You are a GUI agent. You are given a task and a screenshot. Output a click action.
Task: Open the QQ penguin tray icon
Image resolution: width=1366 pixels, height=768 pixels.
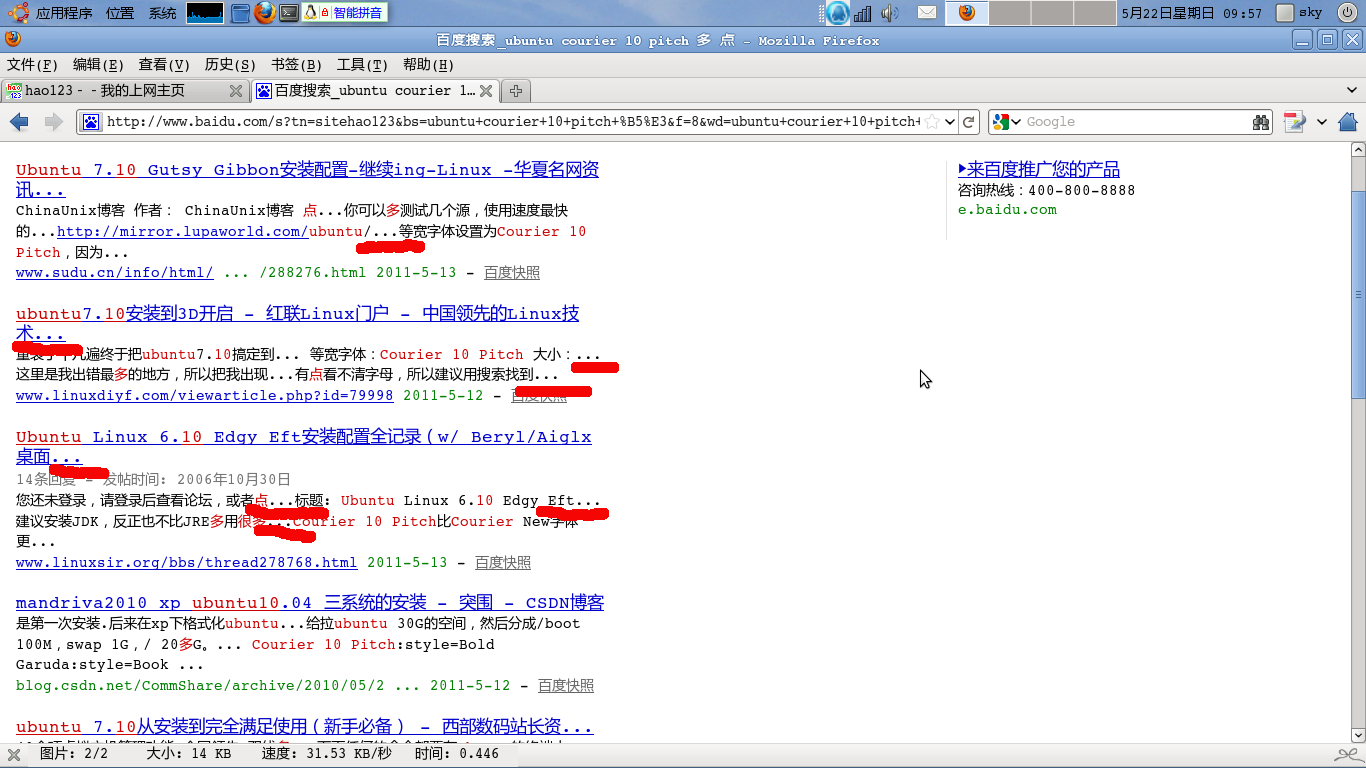837,13
